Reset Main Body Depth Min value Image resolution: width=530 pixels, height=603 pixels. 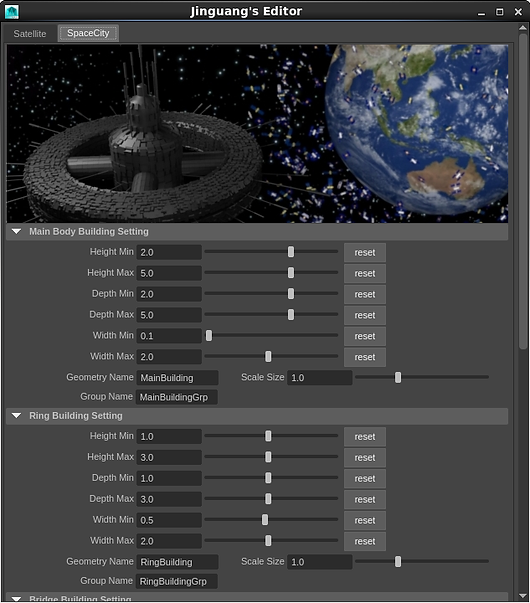(365, 294)
